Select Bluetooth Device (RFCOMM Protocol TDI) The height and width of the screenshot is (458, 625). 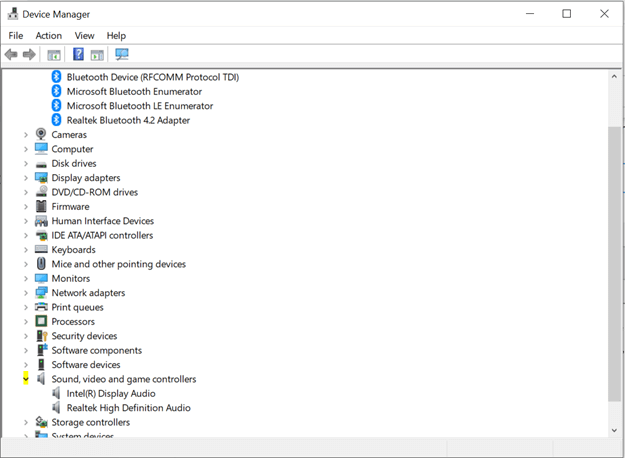pyautogui.click(x=153, y=77)
